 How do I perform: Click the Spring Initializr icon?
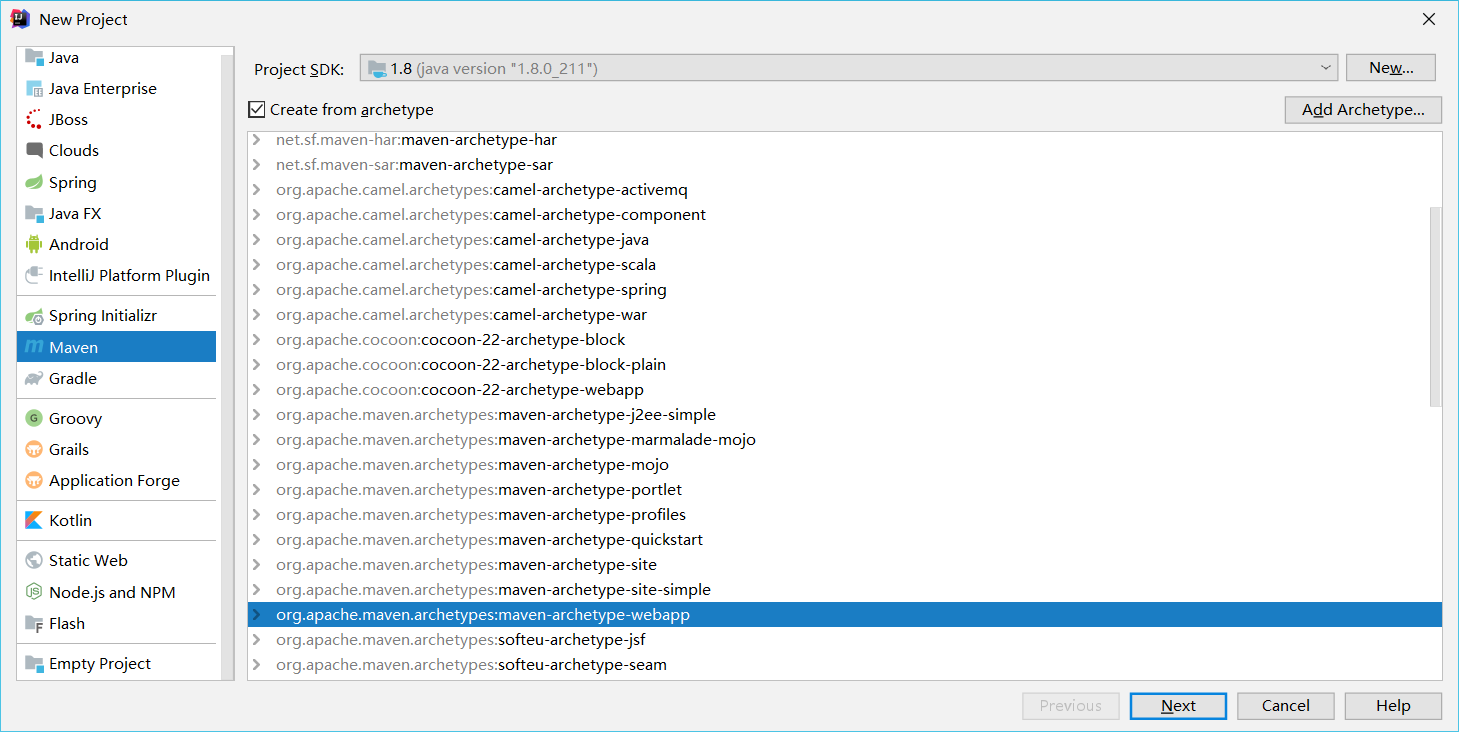click(35, 316)
